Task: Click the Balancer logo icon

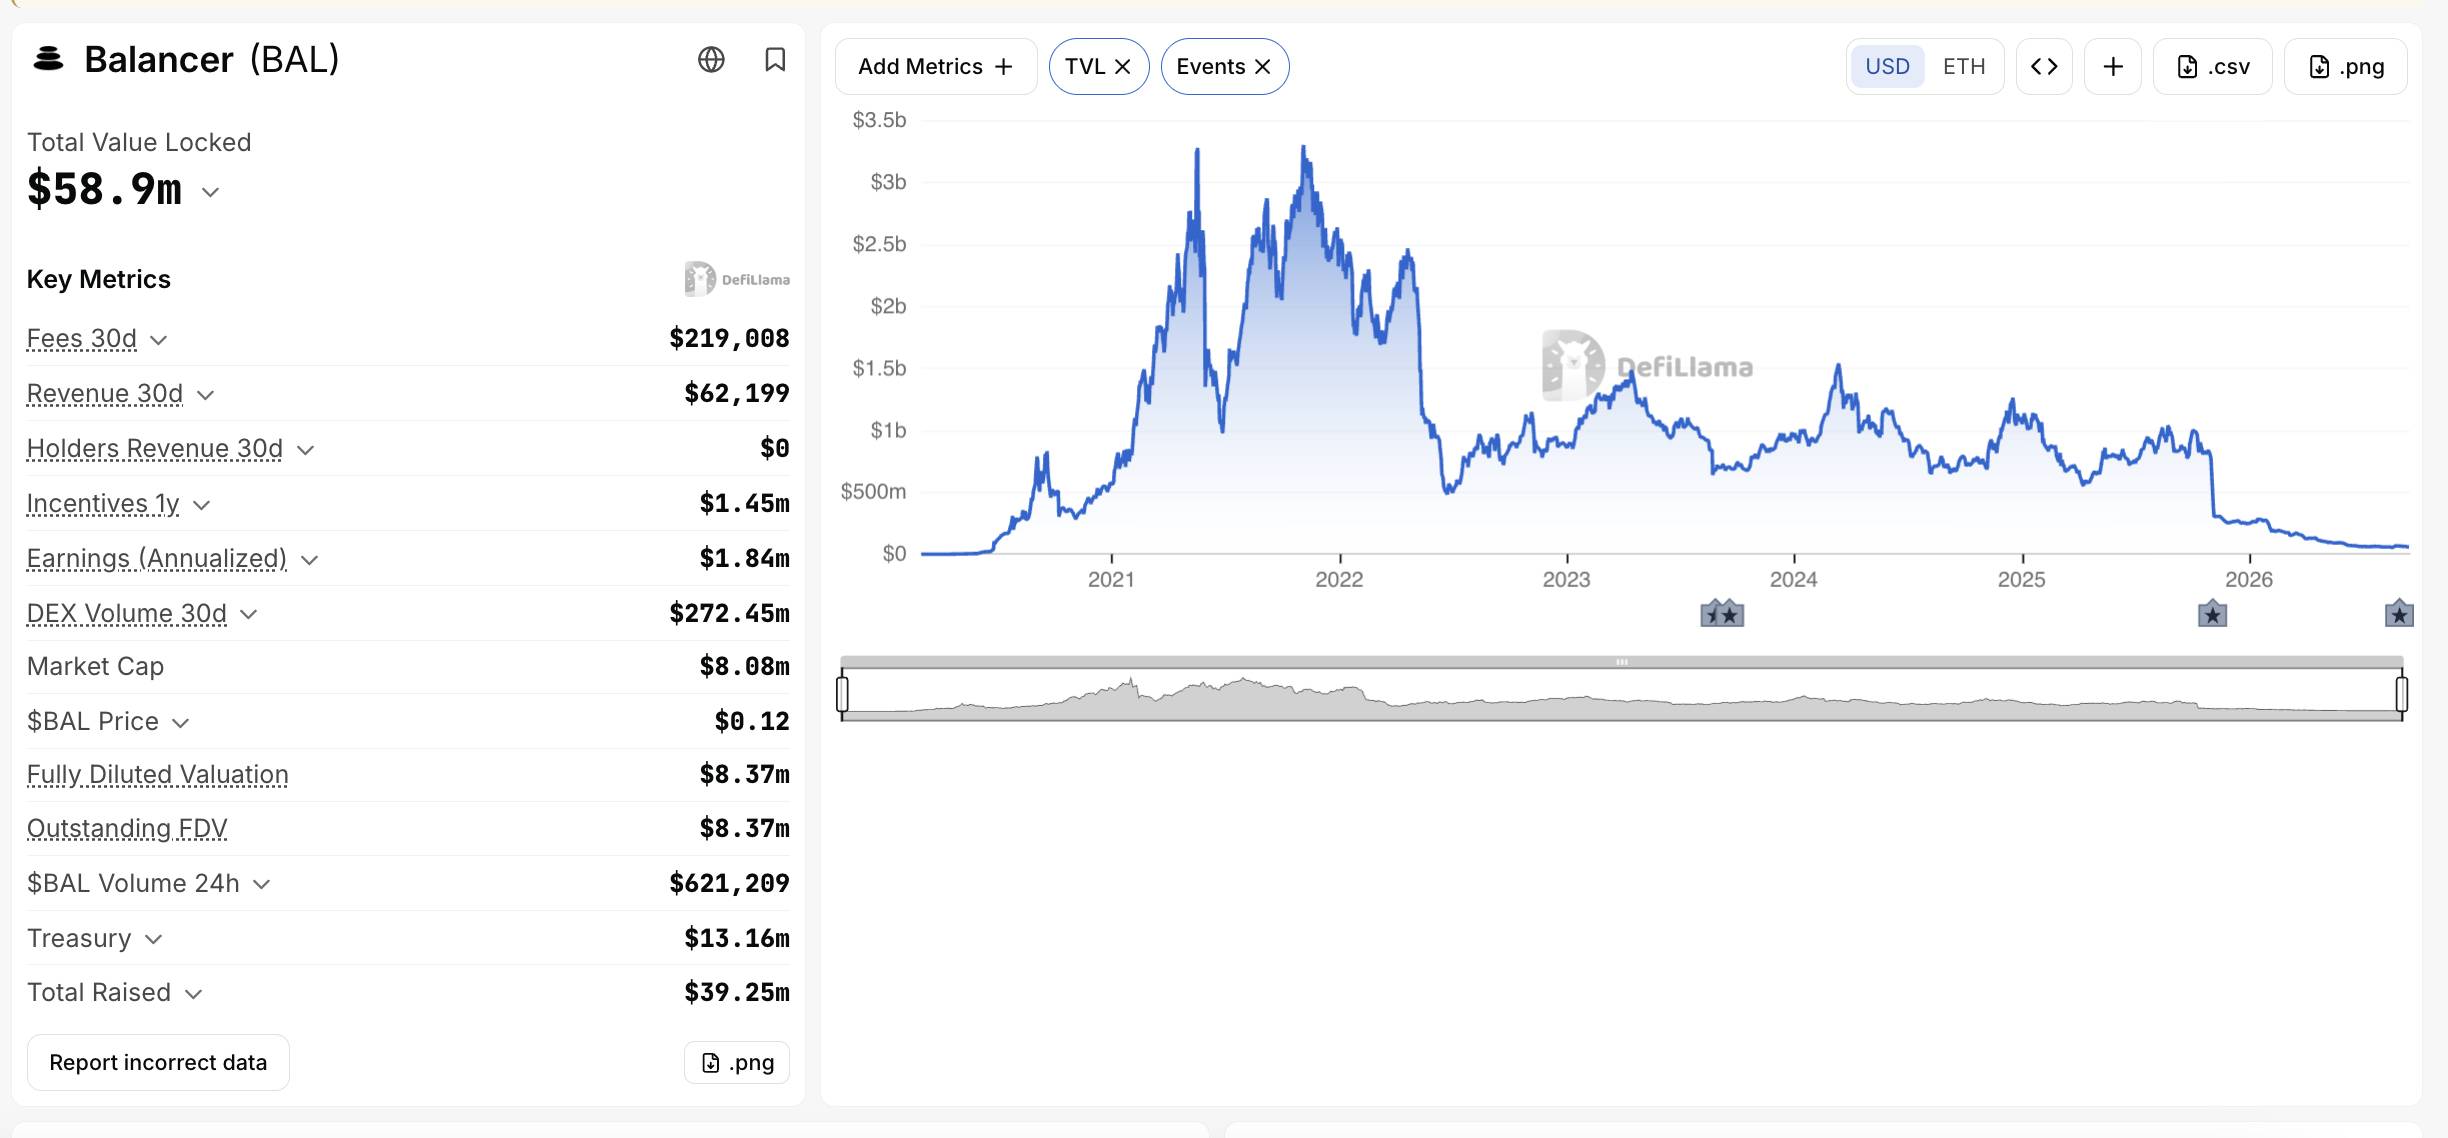Action: (48, 59)
